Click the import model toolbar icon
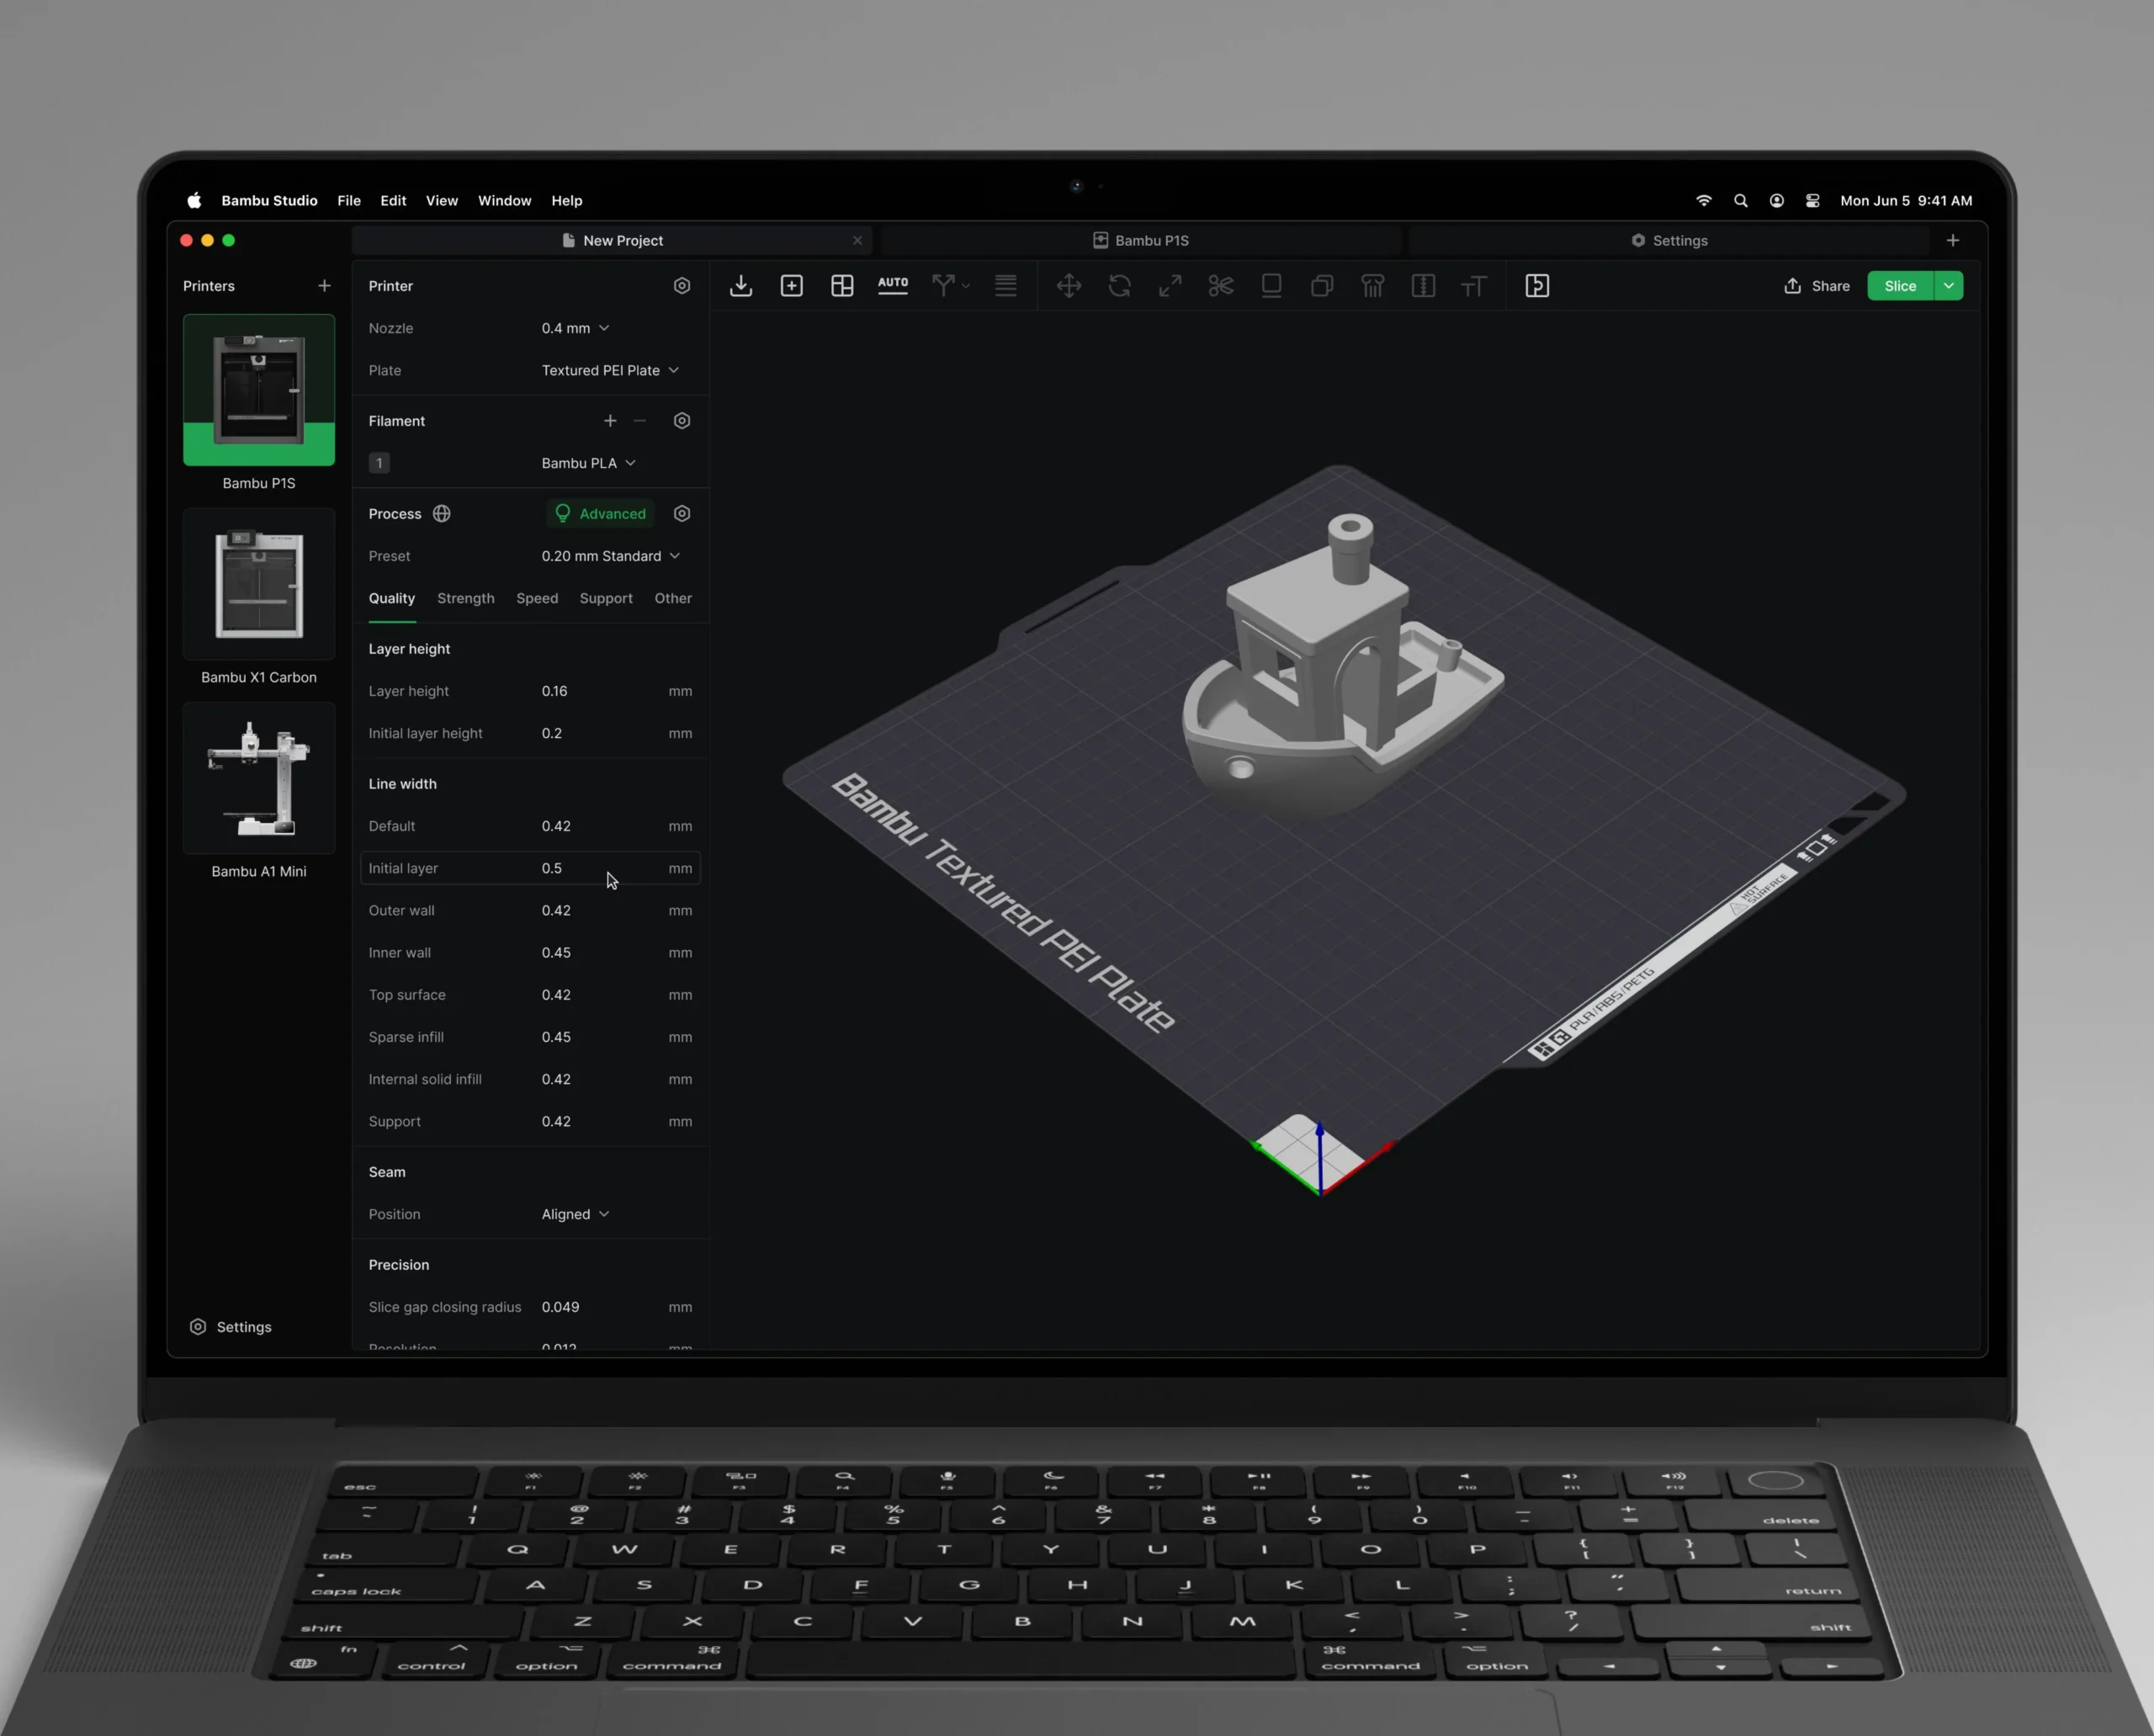This screenshot has height=1736, width=2154. [741, 286]
